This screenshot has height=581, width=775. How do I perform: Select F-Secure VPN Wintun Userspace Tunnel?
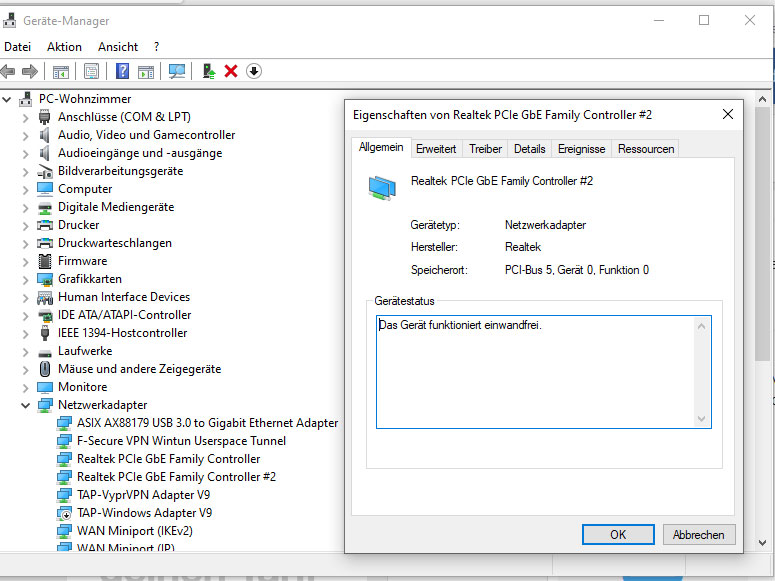coord(181,441)
